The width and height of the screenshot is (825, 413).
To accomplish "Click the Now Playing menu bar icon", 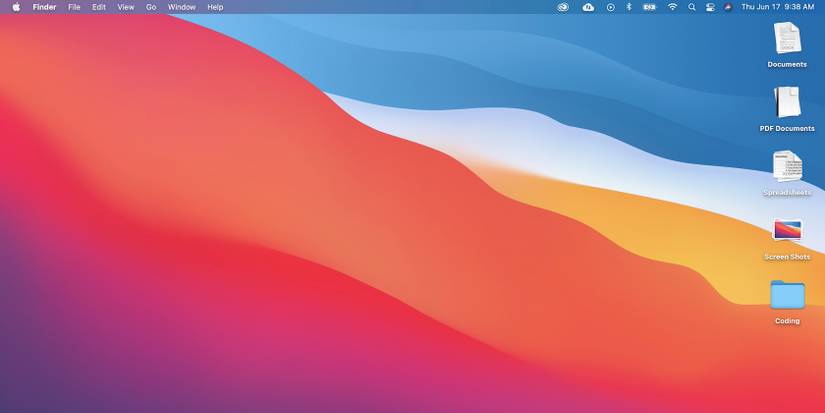I will [610, 7].
